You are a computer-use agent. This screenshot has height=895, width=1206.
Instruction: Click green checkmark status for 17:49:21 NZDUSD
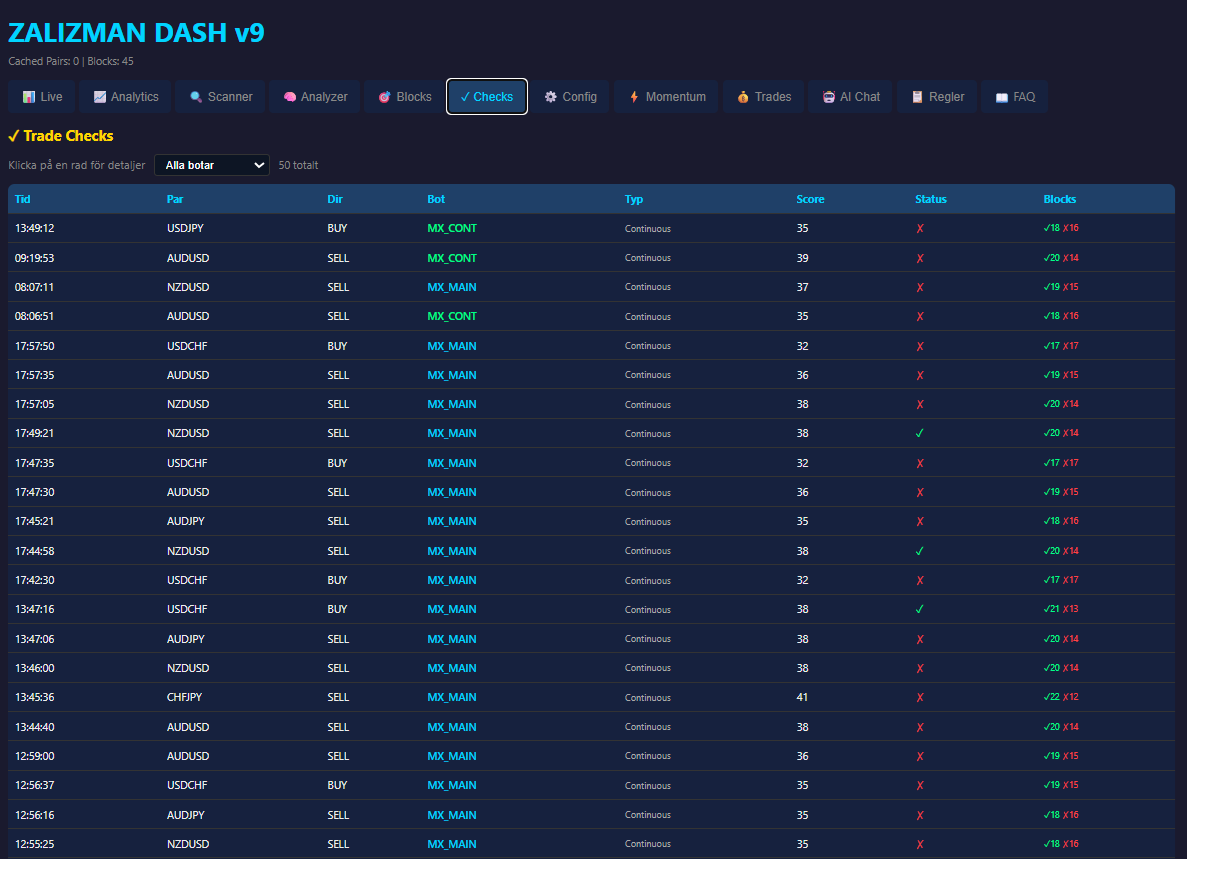(x=920, y=434)
